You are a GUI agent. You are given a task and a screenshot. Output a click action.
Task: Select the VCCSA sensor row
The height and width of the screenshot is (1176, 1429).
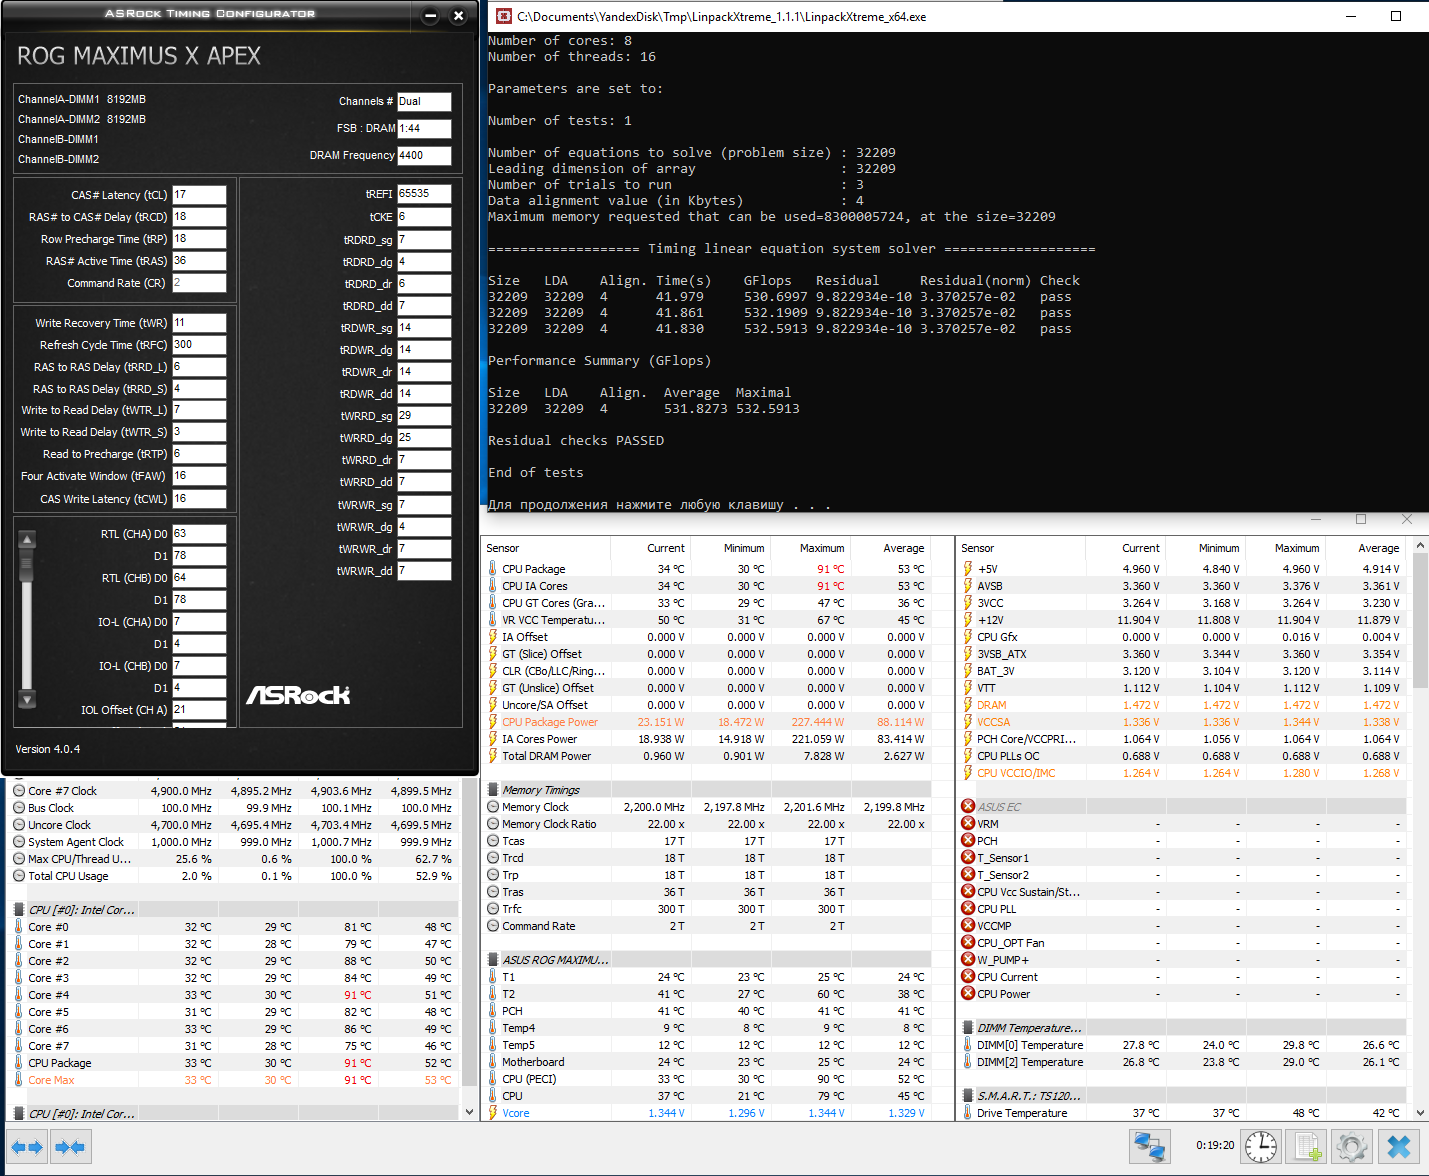point(1181,722)
